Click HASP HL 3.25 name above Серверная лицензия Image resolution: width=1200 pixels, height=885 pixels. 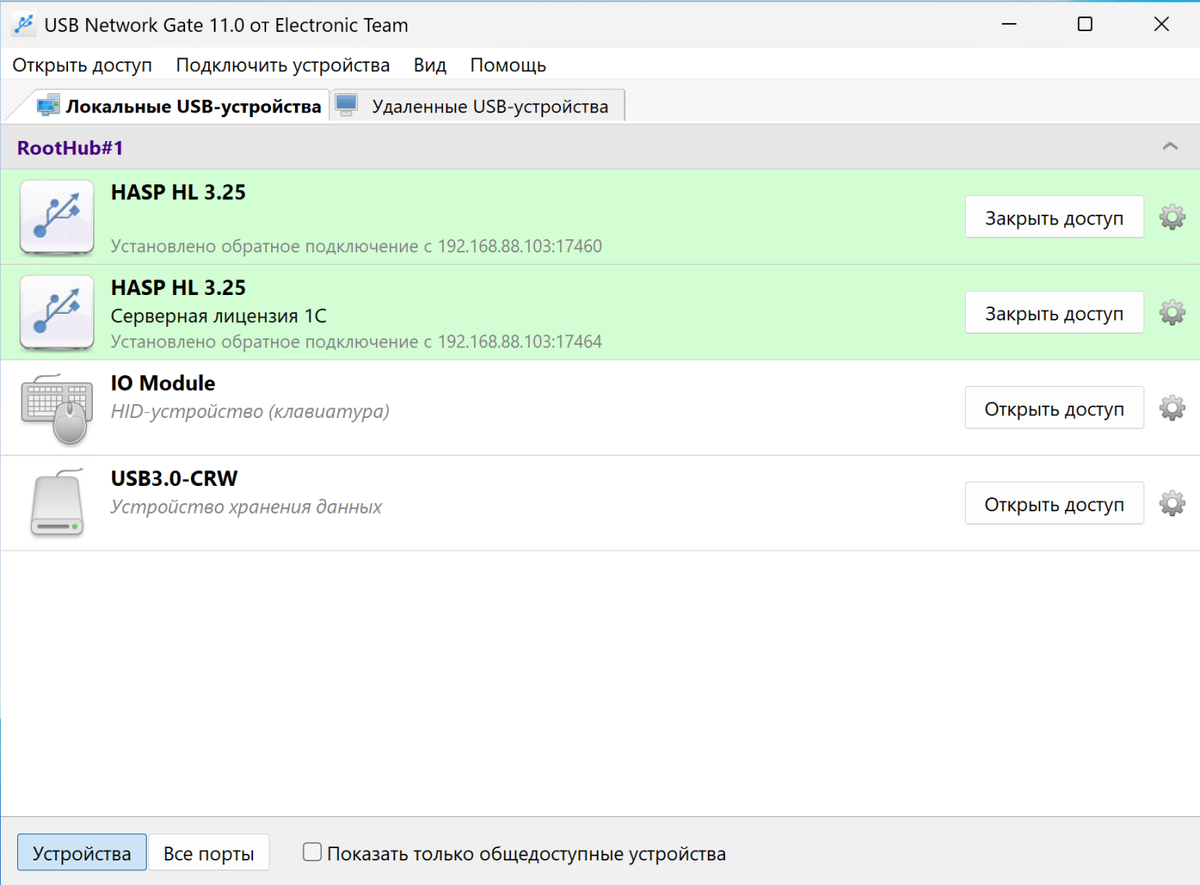178,287
